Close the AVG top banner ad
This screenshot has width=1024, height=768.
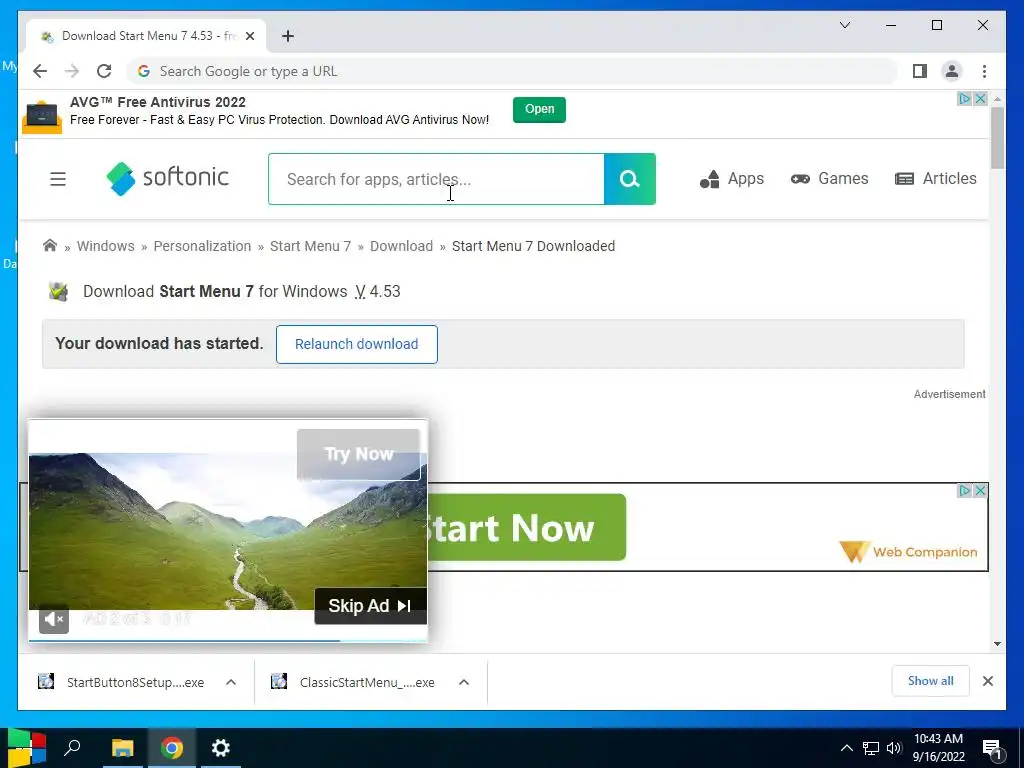[x=980, y=99]
